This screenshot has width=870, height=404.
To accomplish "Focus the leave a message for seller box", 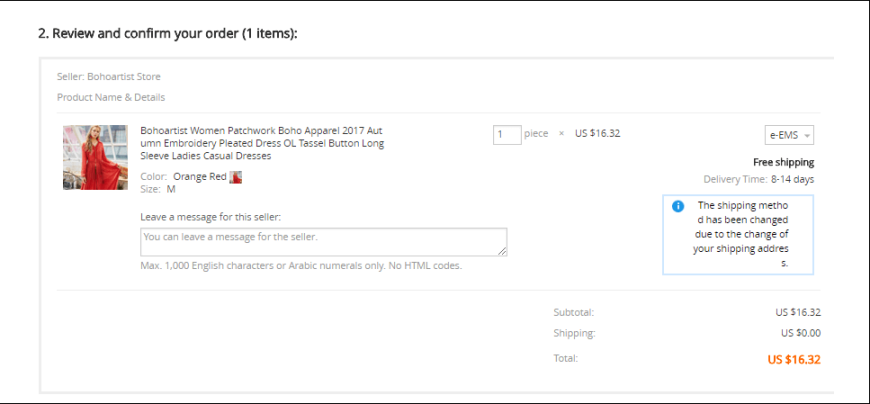I will tap(323, 242).
